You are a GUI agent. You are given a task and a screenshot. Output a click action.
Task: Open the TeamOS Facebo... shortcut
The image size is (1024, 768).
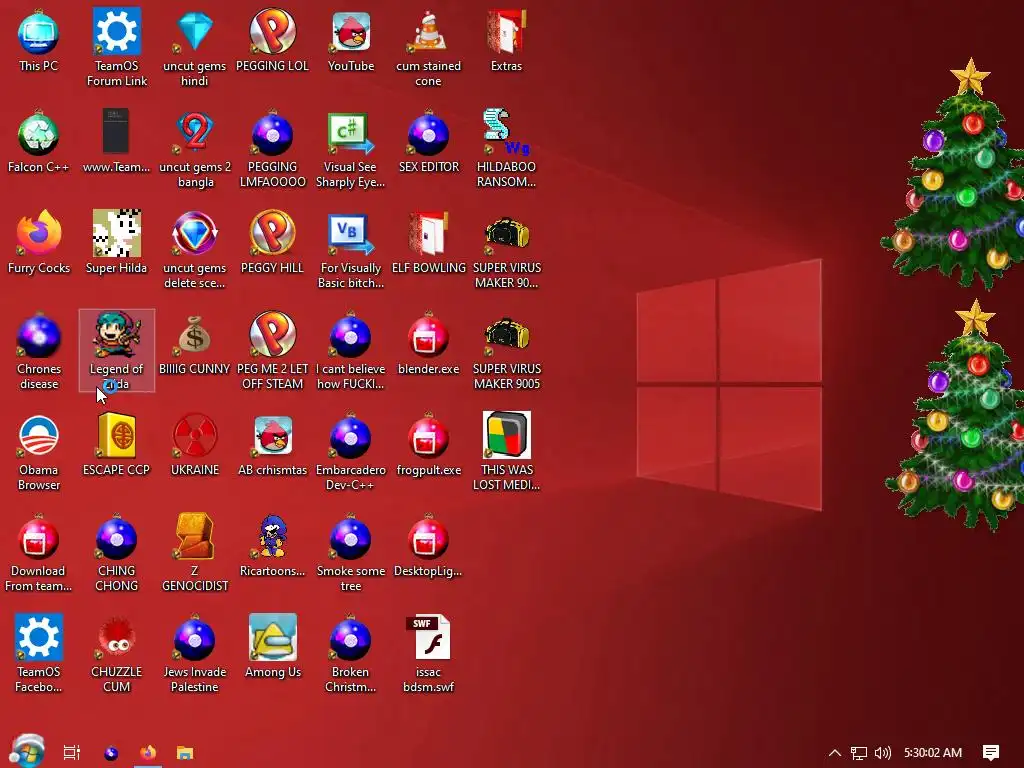[39, 653]
